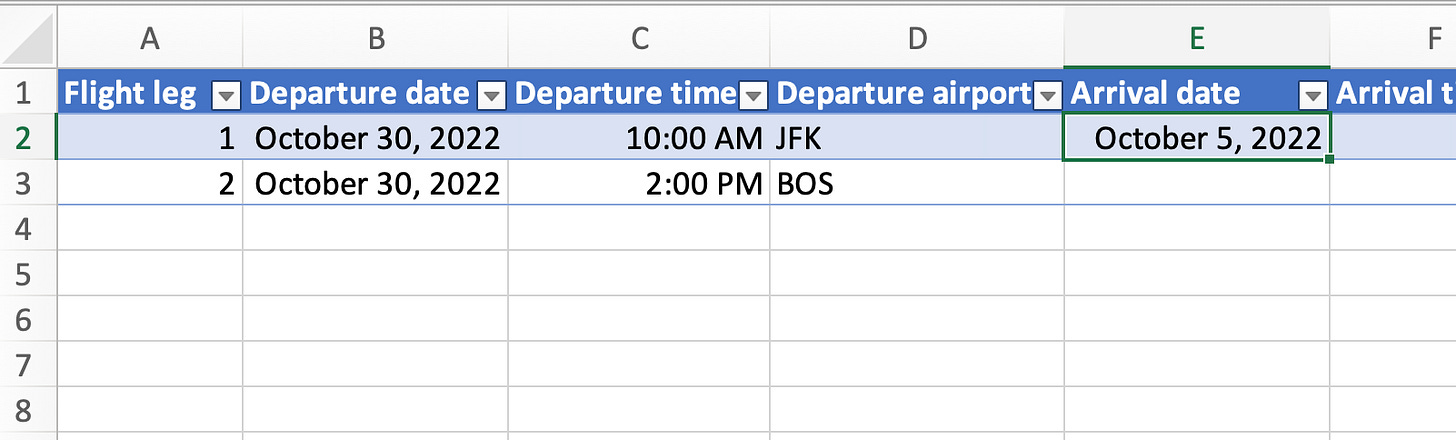
Task: Click the Arrival date header cell
Action: click(x=1197, y=94)
